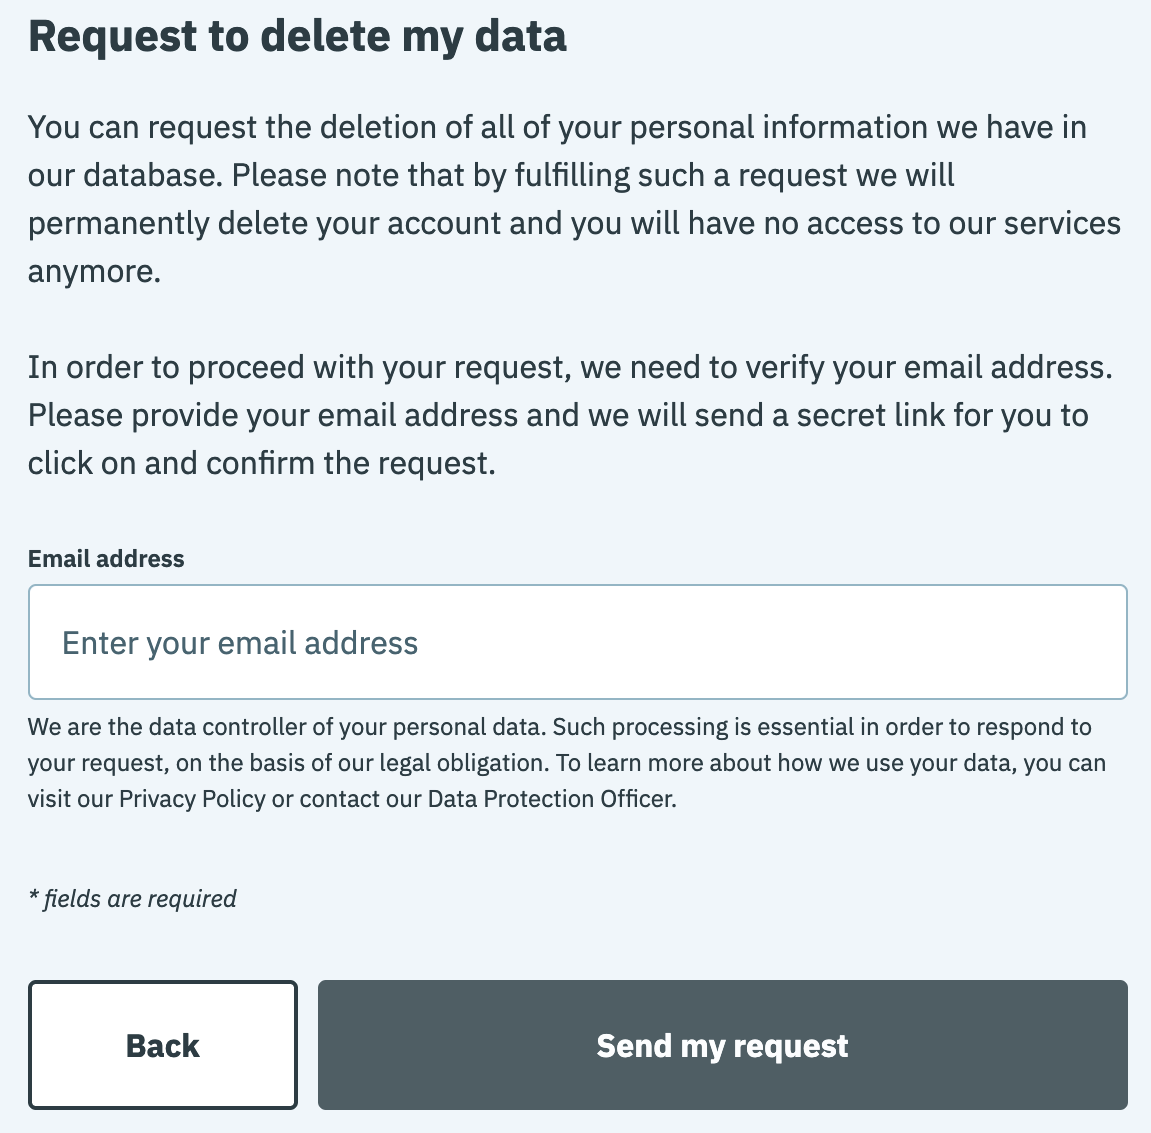Select the italic "fields are required" note

[140, 899]
